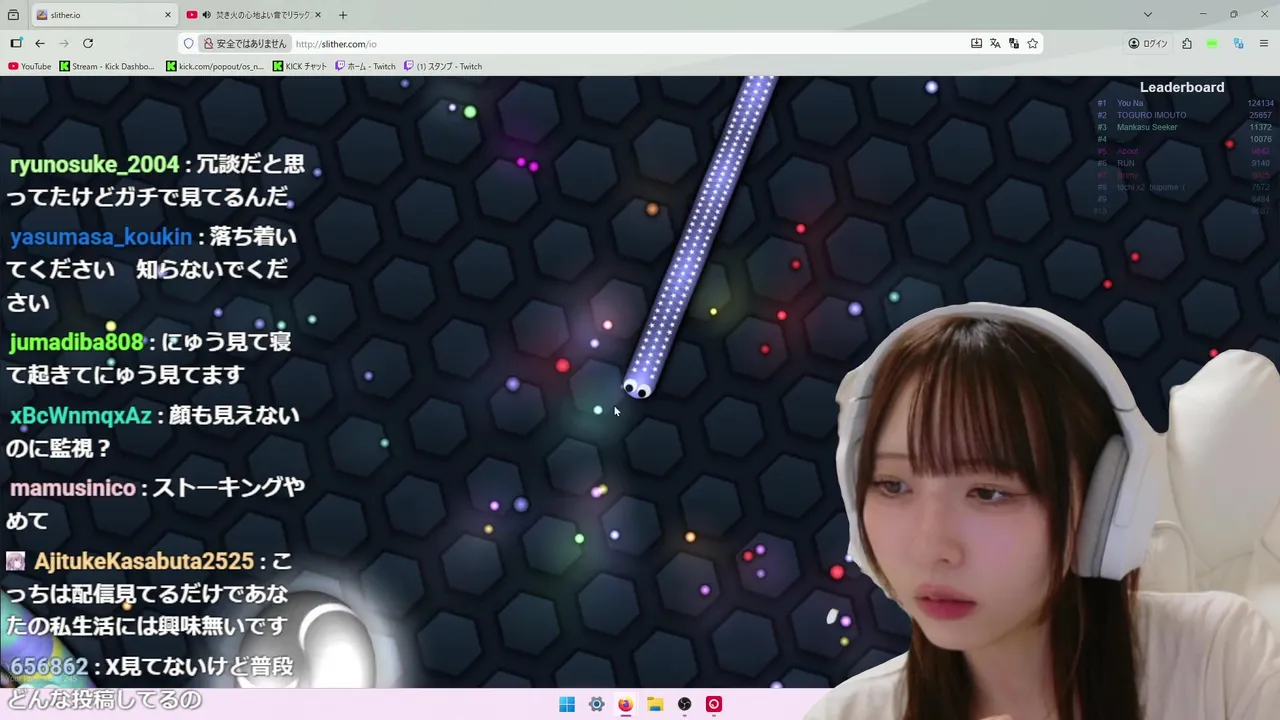Open File Explorer from taskbar

click(x=655, y=704)
